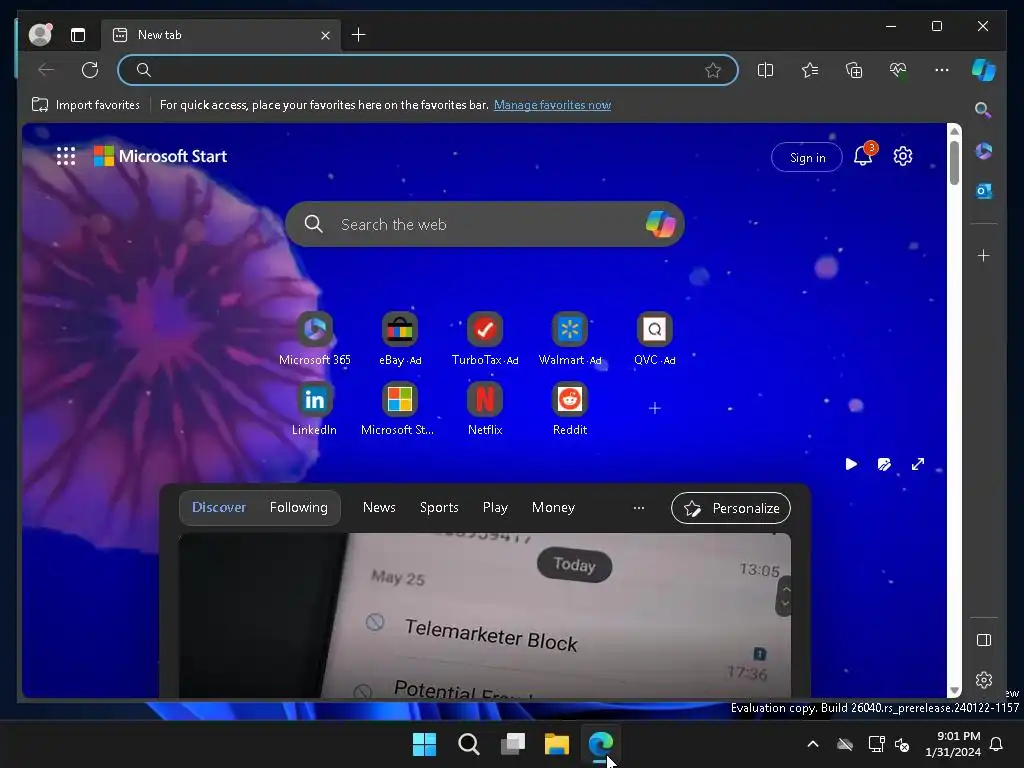
Task: Close the New tab tab
Action: (325, 35)
